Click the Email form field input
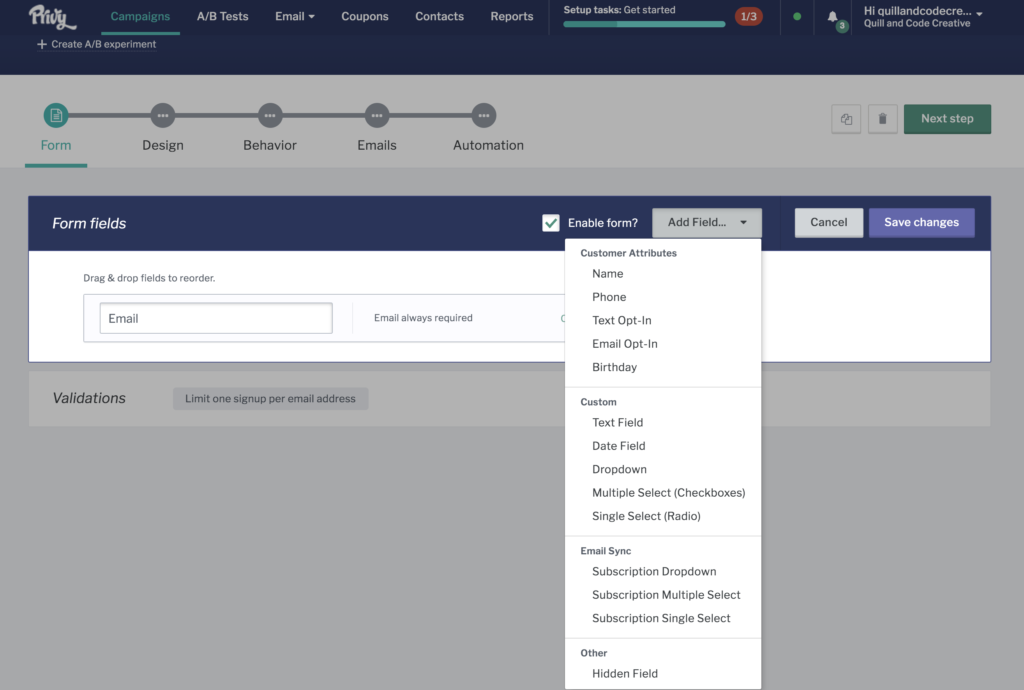1024x690 pixels. [x=216, y=318]
